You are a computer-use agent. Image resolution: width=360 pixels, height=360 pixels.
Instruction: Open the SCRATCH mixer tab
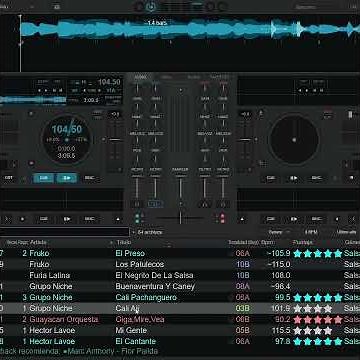tap(194, 77)
